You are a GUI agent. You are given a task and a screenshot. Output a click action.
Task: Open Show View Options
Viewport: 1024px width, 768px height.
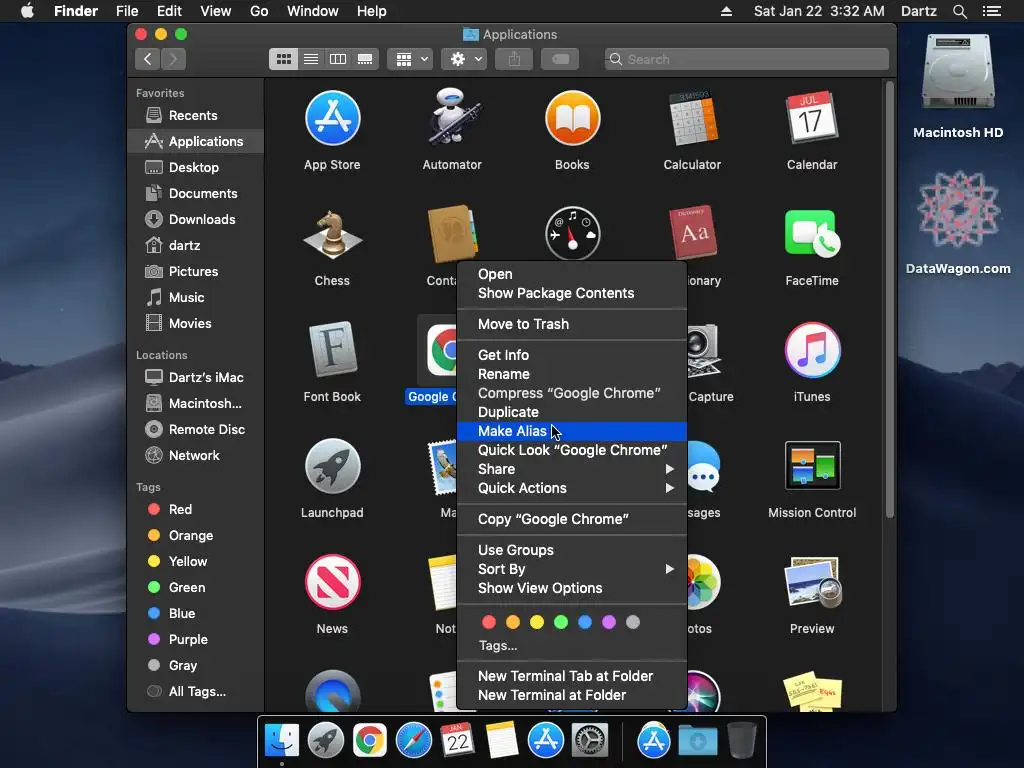click(572, 588)
